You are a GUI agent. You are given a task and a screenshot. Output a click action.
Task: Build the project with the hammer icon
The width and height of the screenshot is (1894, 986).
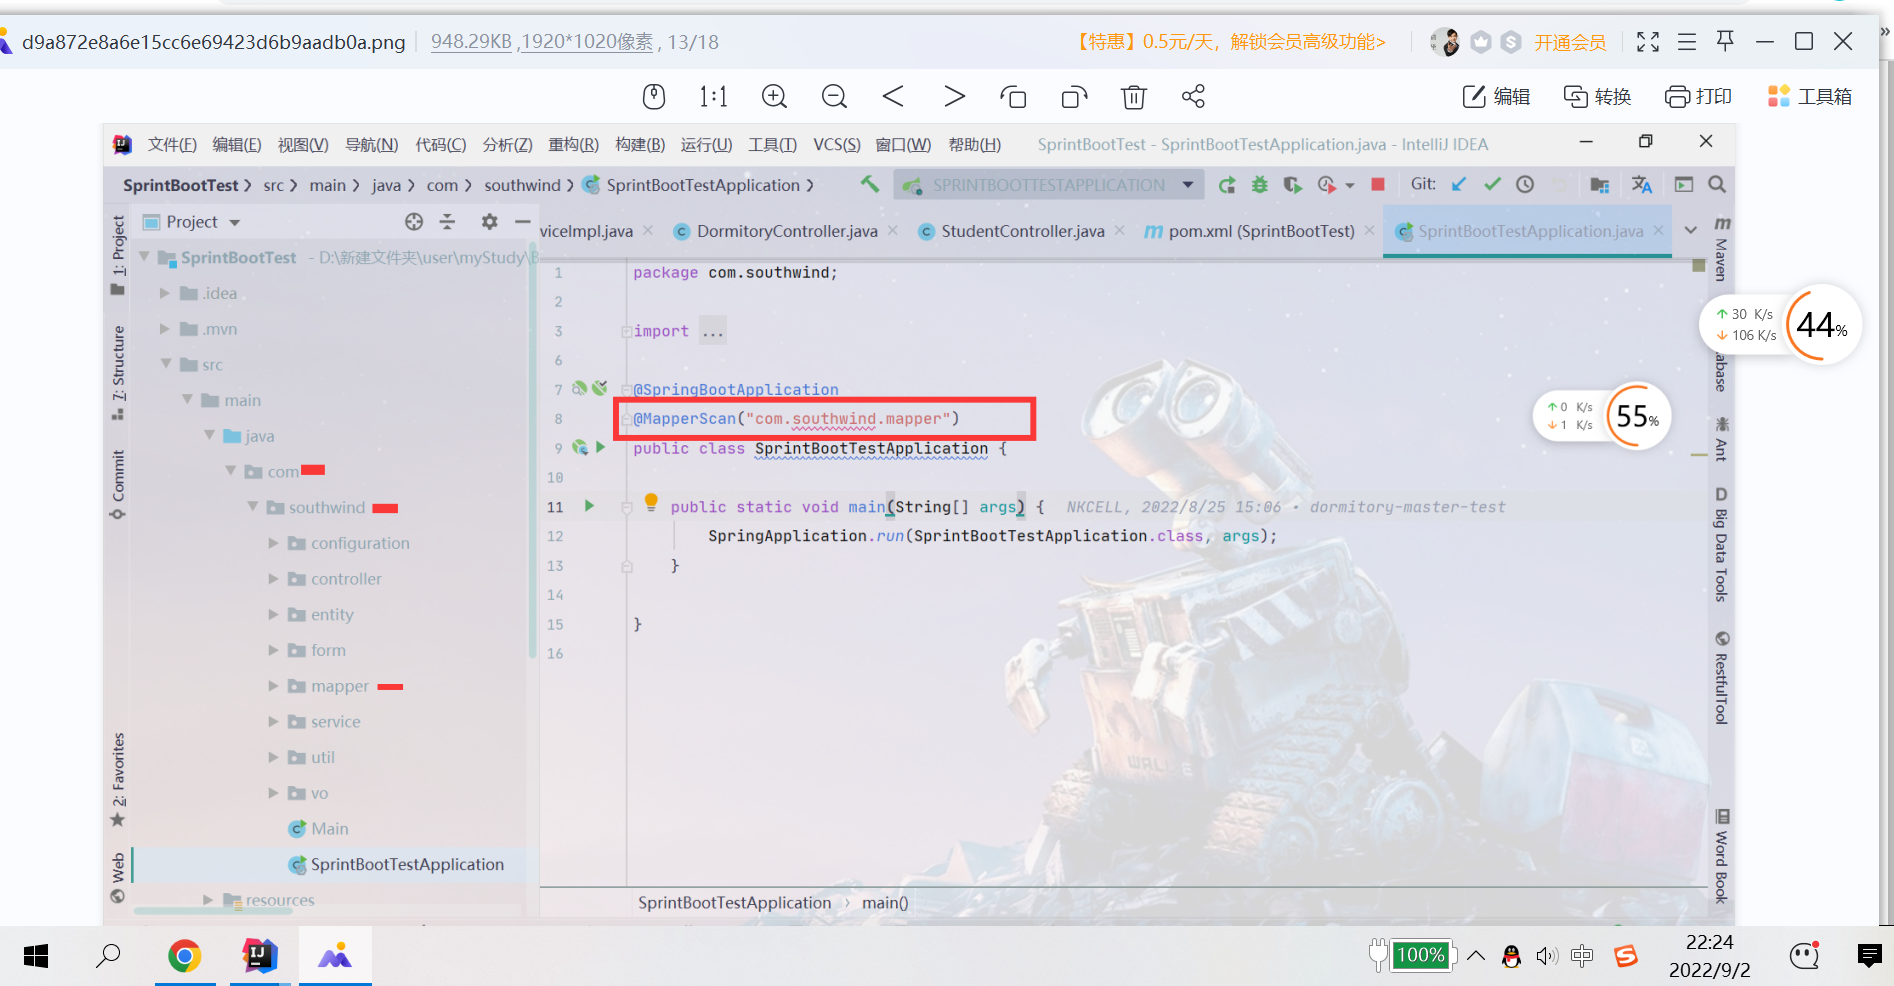[x=870, y=184]
